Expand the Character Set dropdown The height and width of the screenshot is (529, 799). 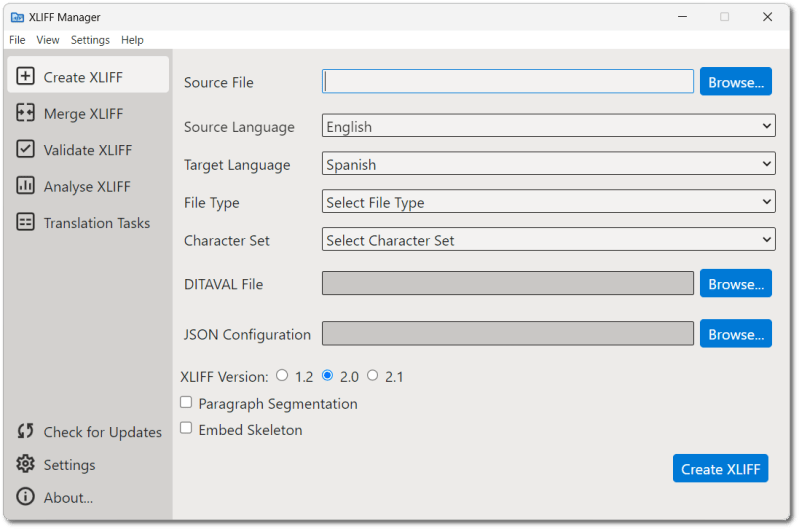tap(548, 240)
